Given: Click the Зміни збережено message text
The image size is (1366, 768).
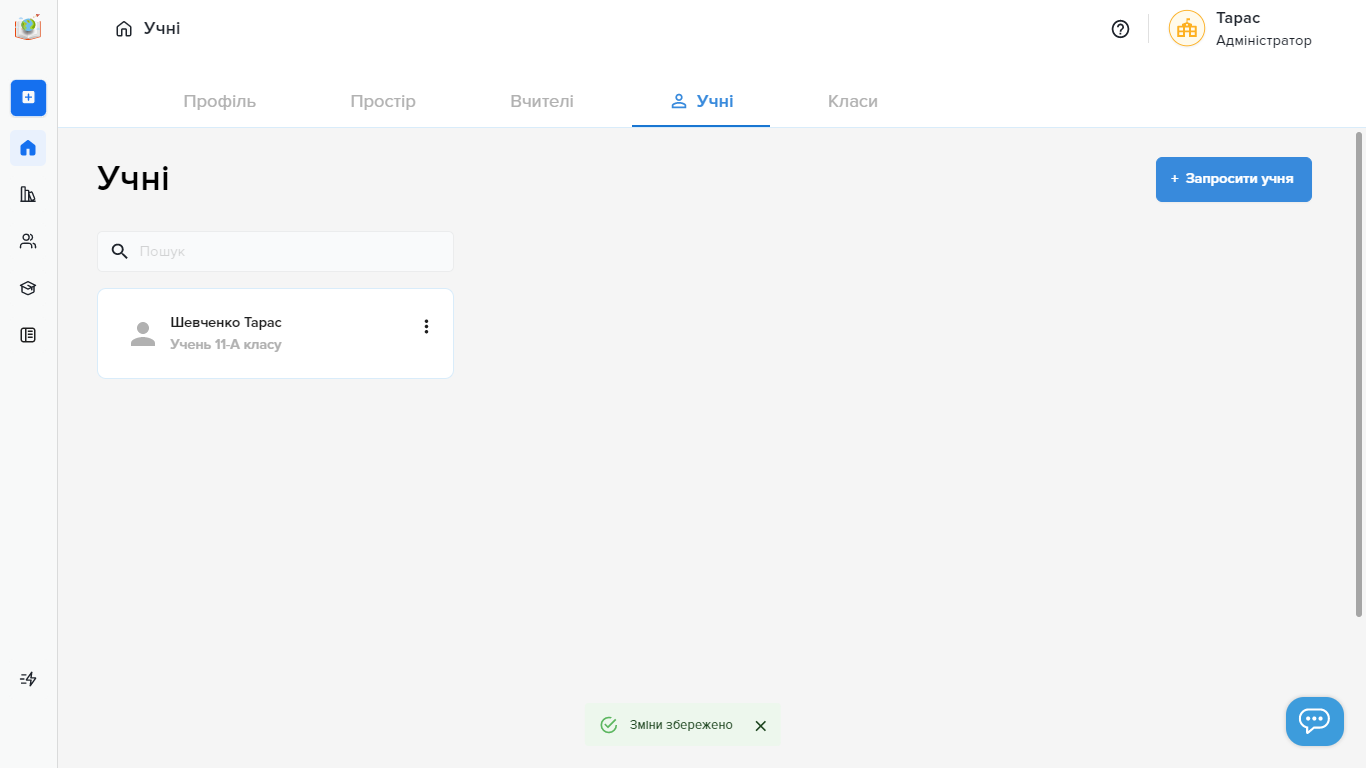Looking at the screenshot, I should tap(681, 725).
